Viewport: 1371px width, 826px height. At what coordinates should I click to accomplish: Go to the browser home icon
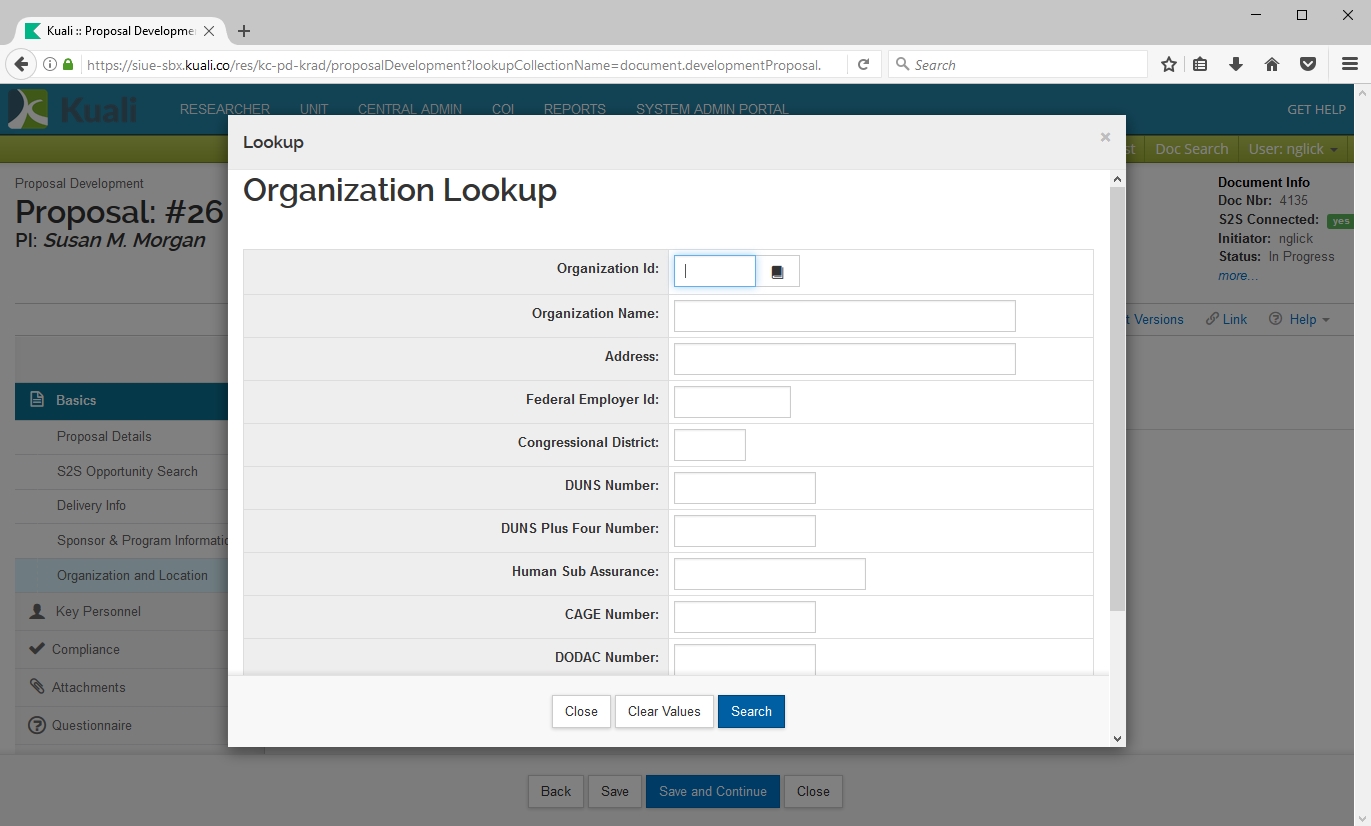coord(1272,65)
